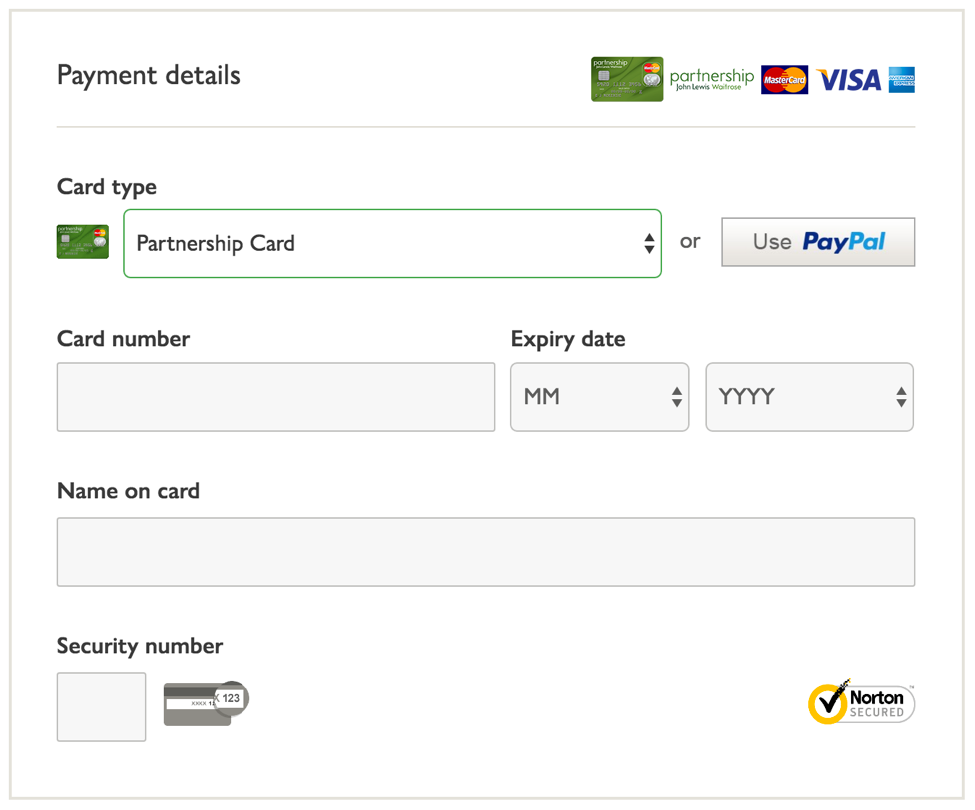Click the Payment details heading

coord(149,76)
